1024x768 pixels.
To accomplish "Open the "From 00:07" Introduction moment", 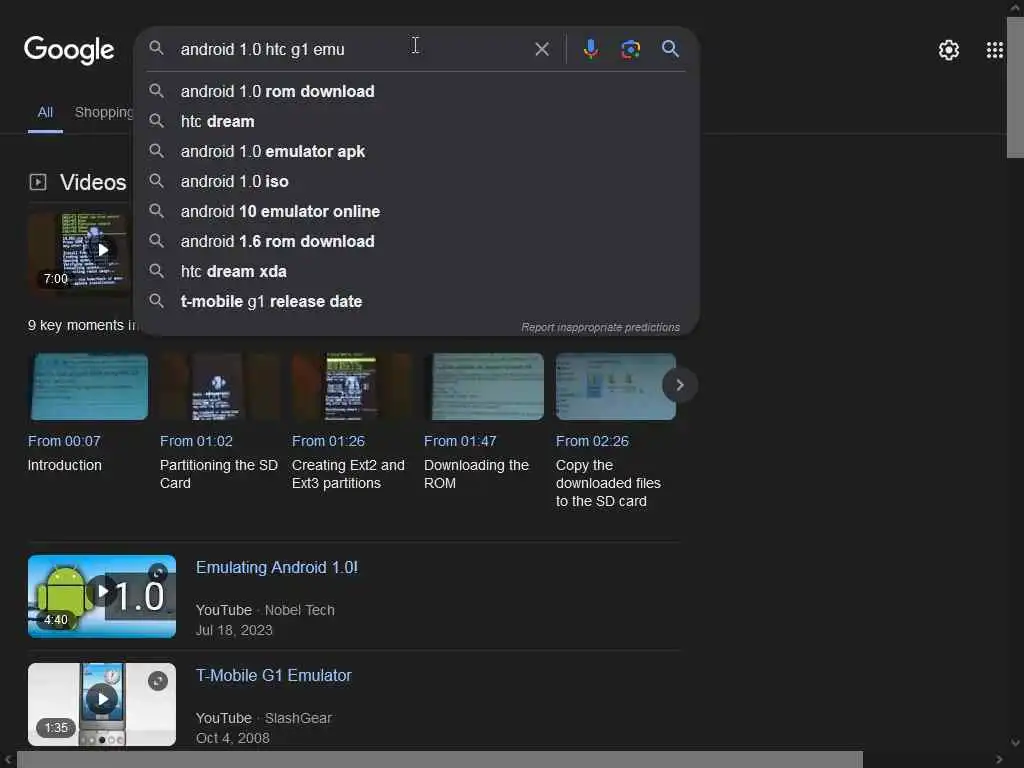I will [x=64, y=441].
